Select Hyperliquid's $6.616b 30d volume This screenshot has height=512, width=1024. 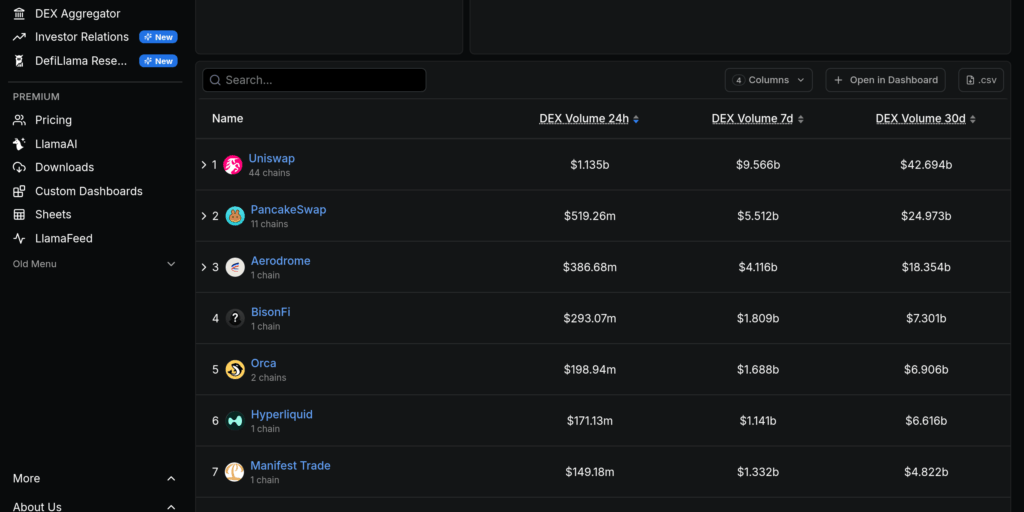click(926, 421)
